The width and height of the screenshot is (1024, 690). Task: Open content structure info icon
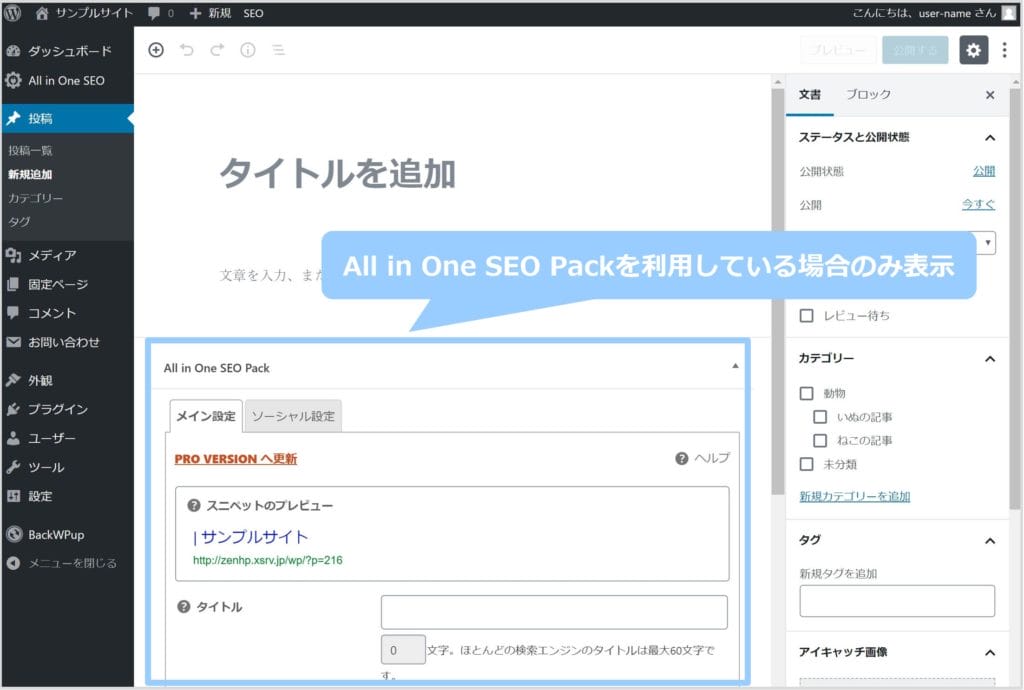click(248, 50)
